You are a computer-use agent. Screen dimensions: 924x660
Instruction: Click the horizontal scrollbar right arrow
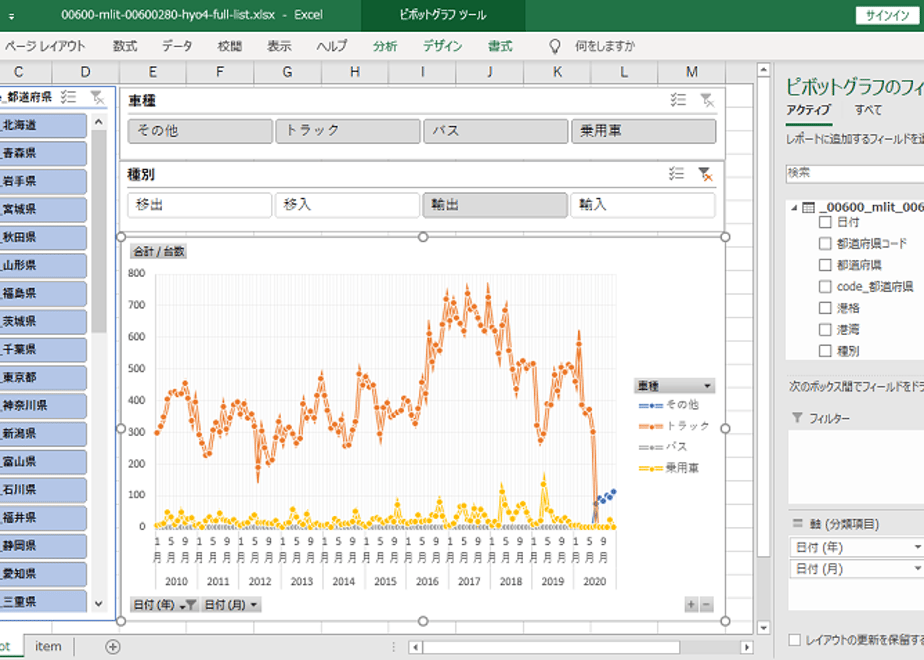click(747, 647)
